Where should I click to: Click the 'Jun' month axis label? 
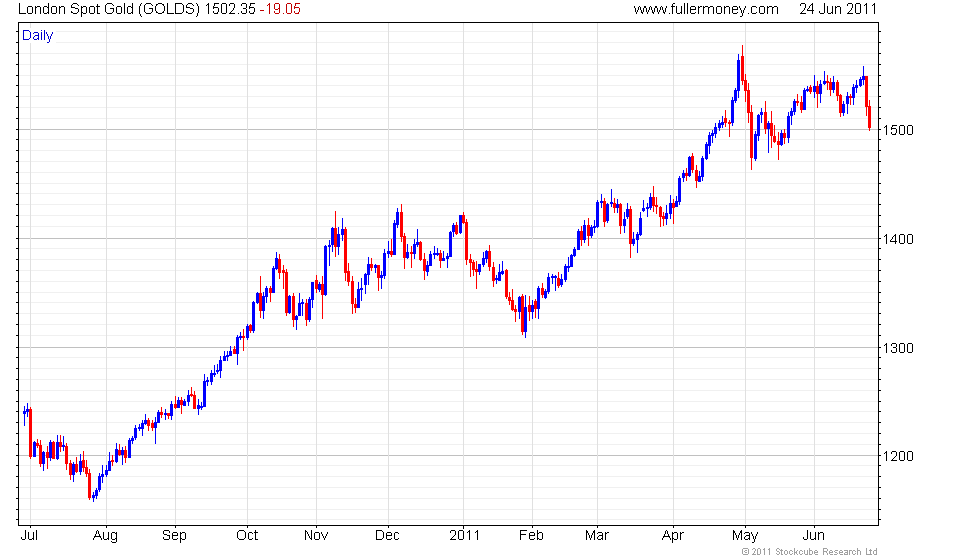813,536
